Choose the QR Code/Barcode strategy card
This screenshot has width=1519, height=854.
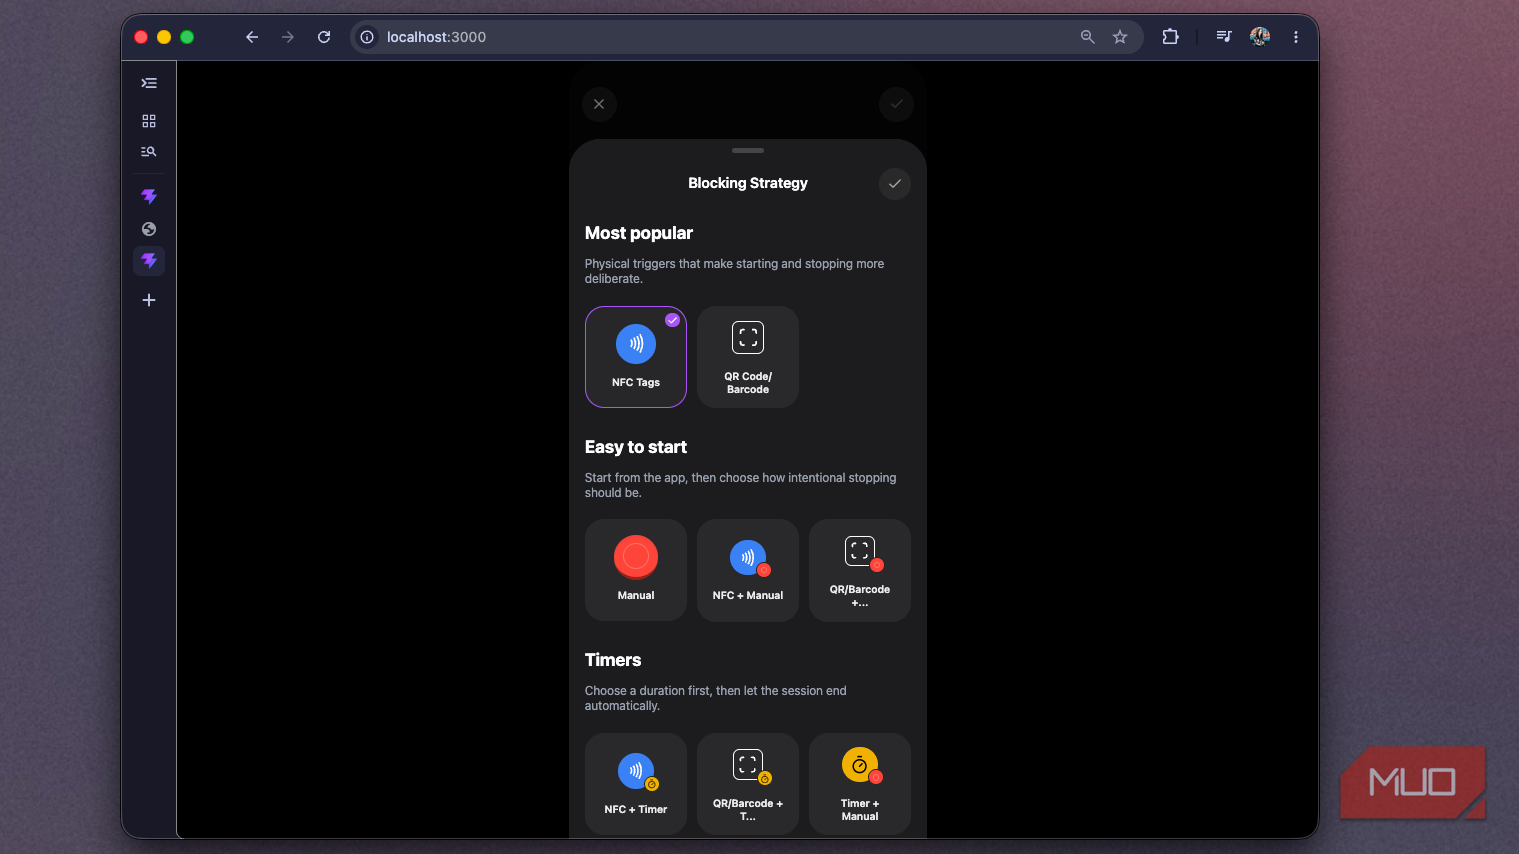(748, 357)
